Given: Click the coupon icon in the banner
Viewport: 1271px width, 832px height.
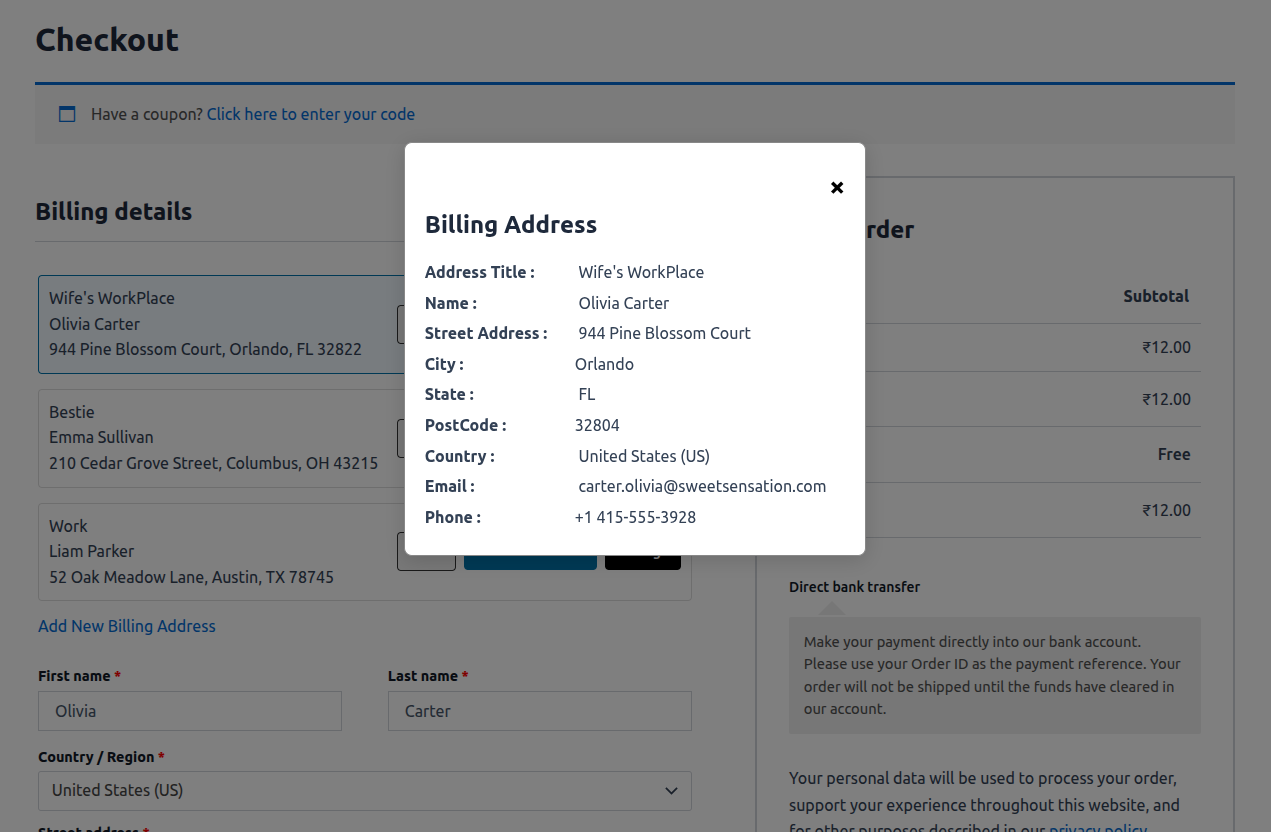Looking at the screenshot, I should click(66, 113).
